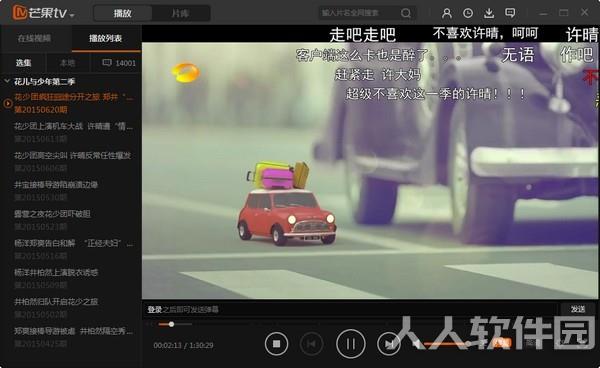Open the 14001 comments tab

tap(119, 63)
